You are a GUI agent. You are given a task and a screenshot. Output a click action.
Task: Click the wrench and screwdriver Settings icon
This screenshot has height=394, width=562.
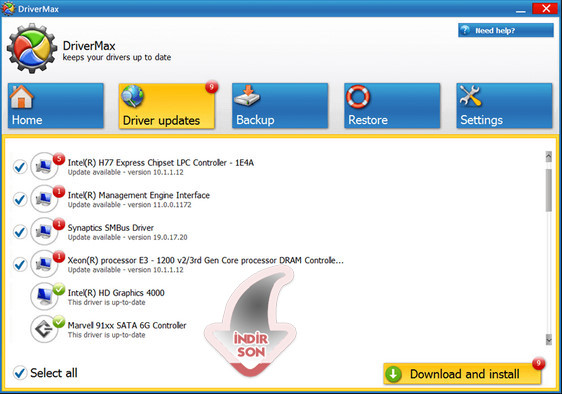pos(470,96)
